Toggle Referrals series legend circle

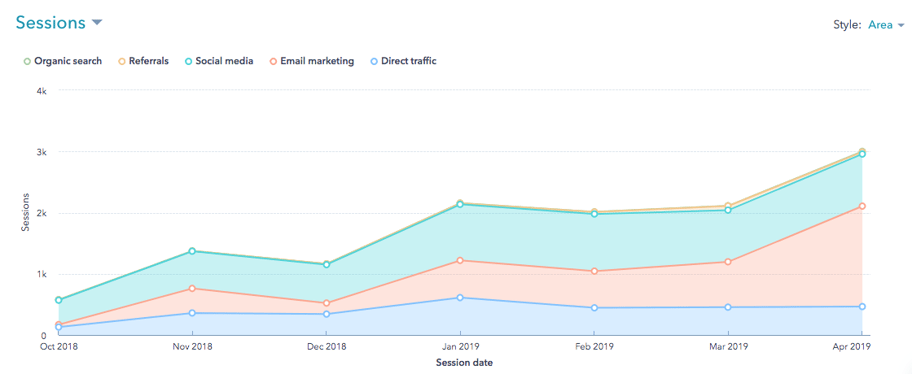(x=120, y=61)
